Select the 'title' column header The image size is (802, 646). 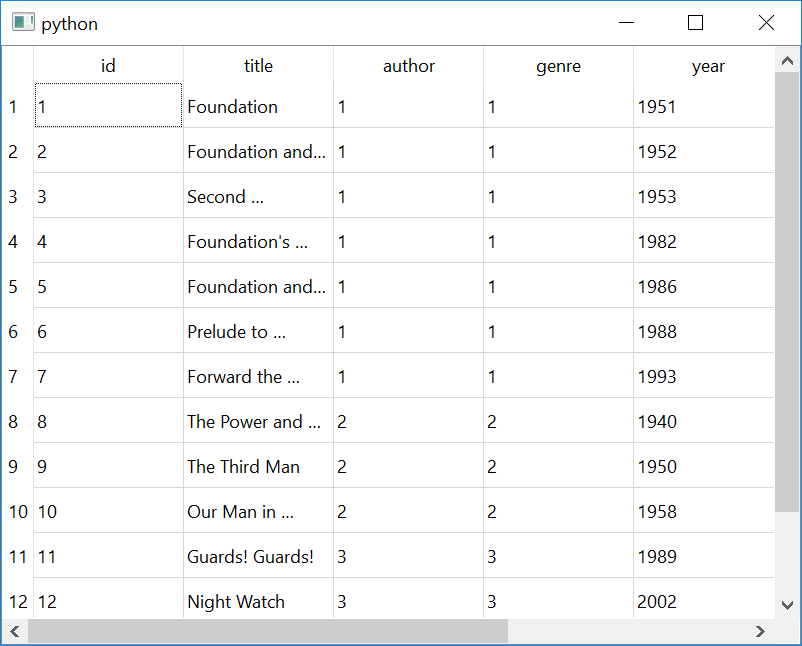tap(258, 66)
